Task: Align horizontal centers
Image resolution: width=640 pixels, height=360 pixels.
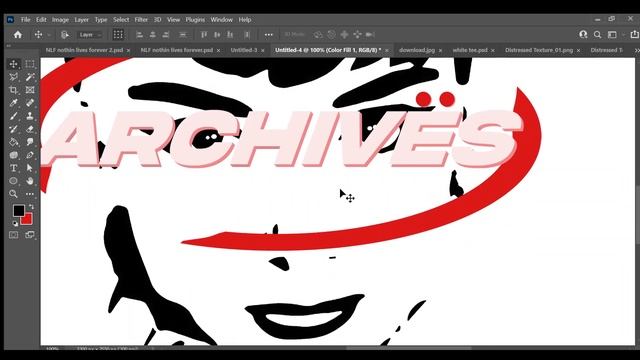Action: click(x=153, y=35)
